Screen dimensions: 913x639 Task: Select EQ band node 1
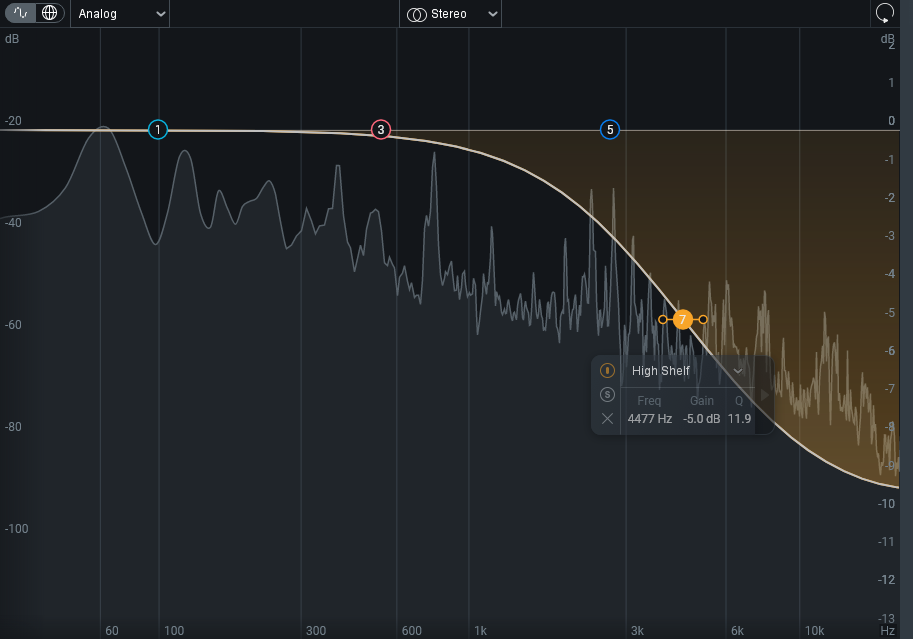[x=158, y=129]
